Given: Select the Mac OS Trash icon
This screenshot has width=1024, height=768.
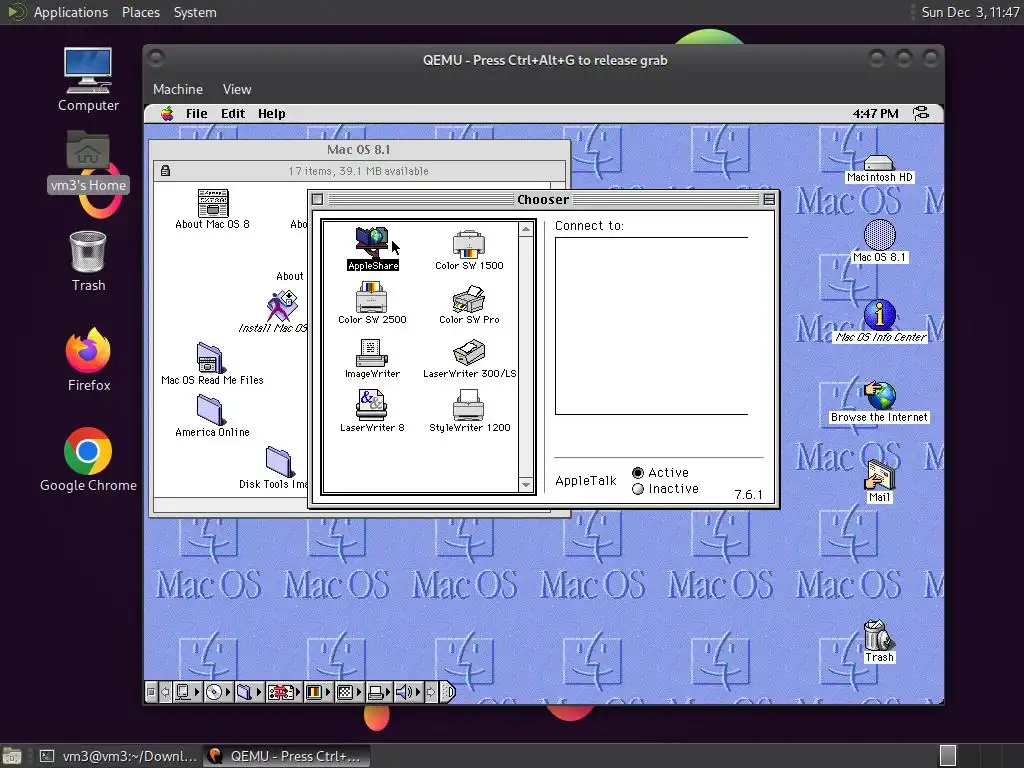Looking at the screenshot, I should [x=878, y=641].
